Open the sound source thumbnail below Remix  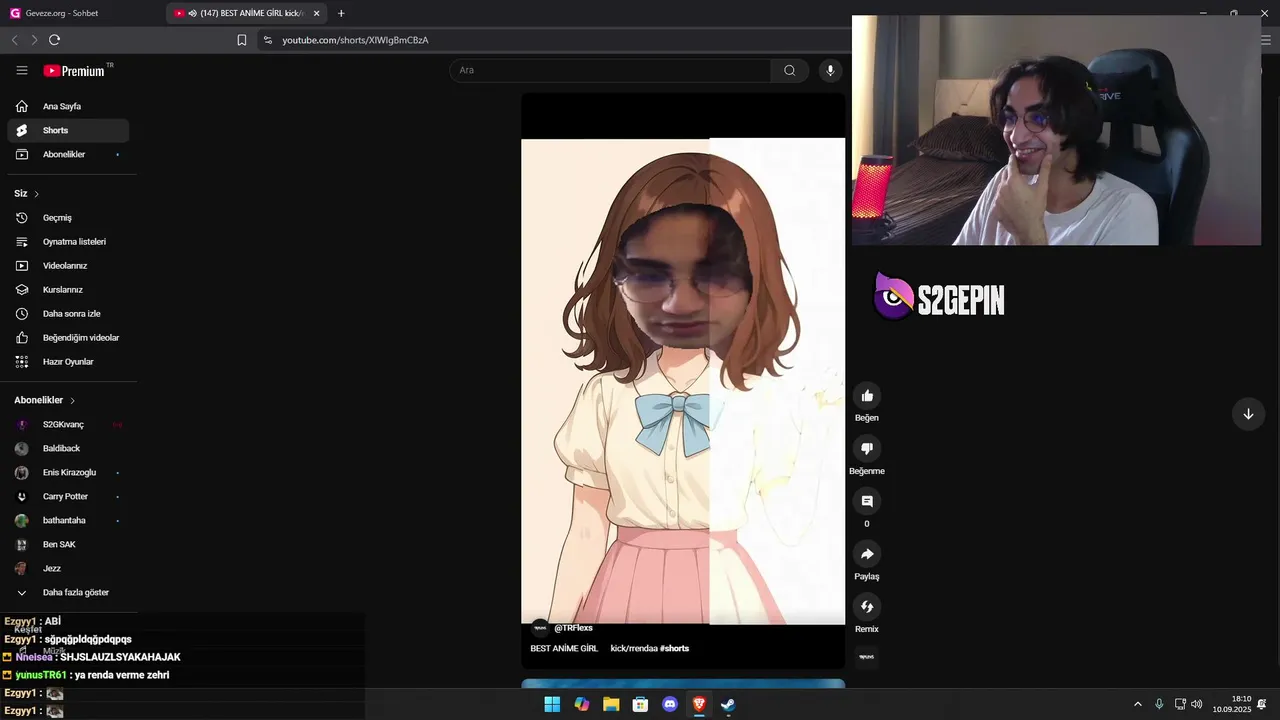867,657
